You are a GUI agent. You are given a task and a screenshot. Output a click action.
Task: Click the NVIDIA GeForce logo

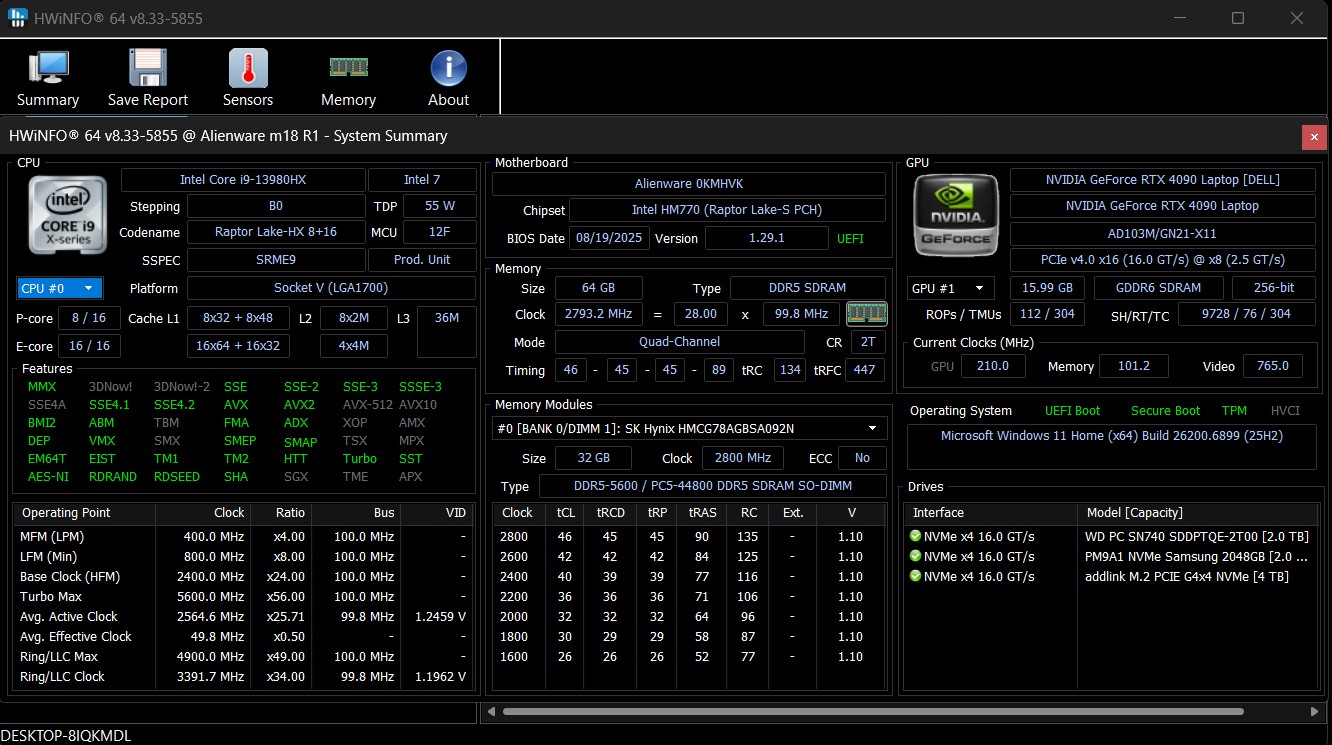click(955, 215)
